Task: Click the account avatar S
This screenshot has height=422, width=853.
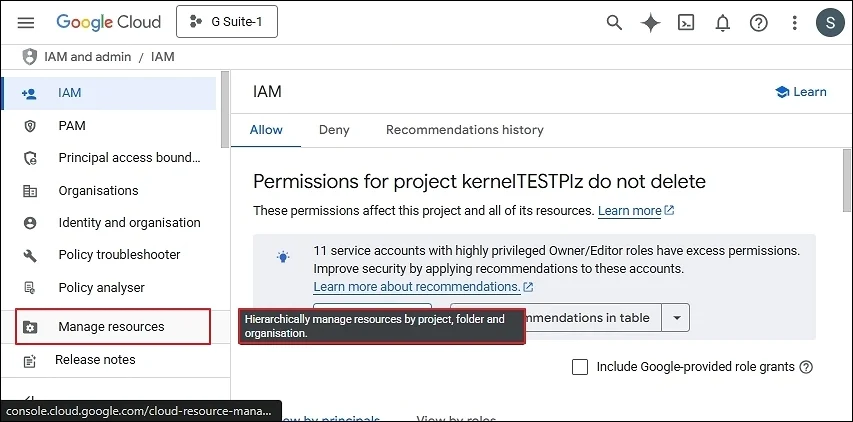Action: point(830,22)
